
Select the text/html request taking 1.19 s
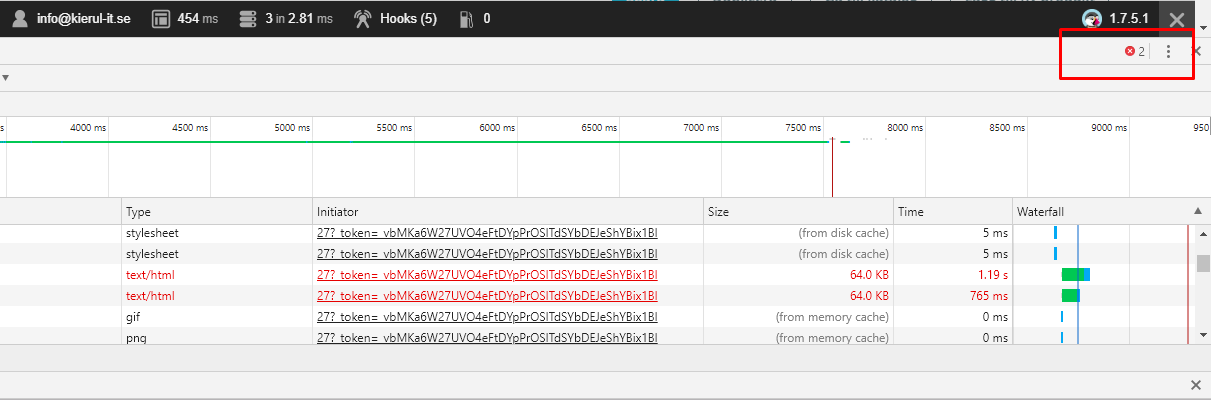597,275
